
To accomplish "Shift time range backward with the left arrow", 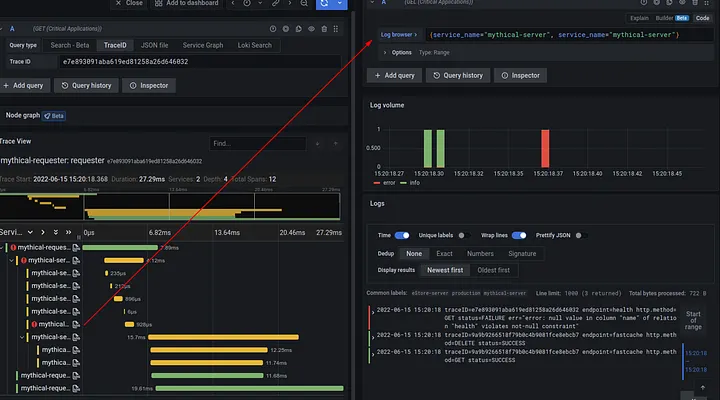I will (233, 3).
